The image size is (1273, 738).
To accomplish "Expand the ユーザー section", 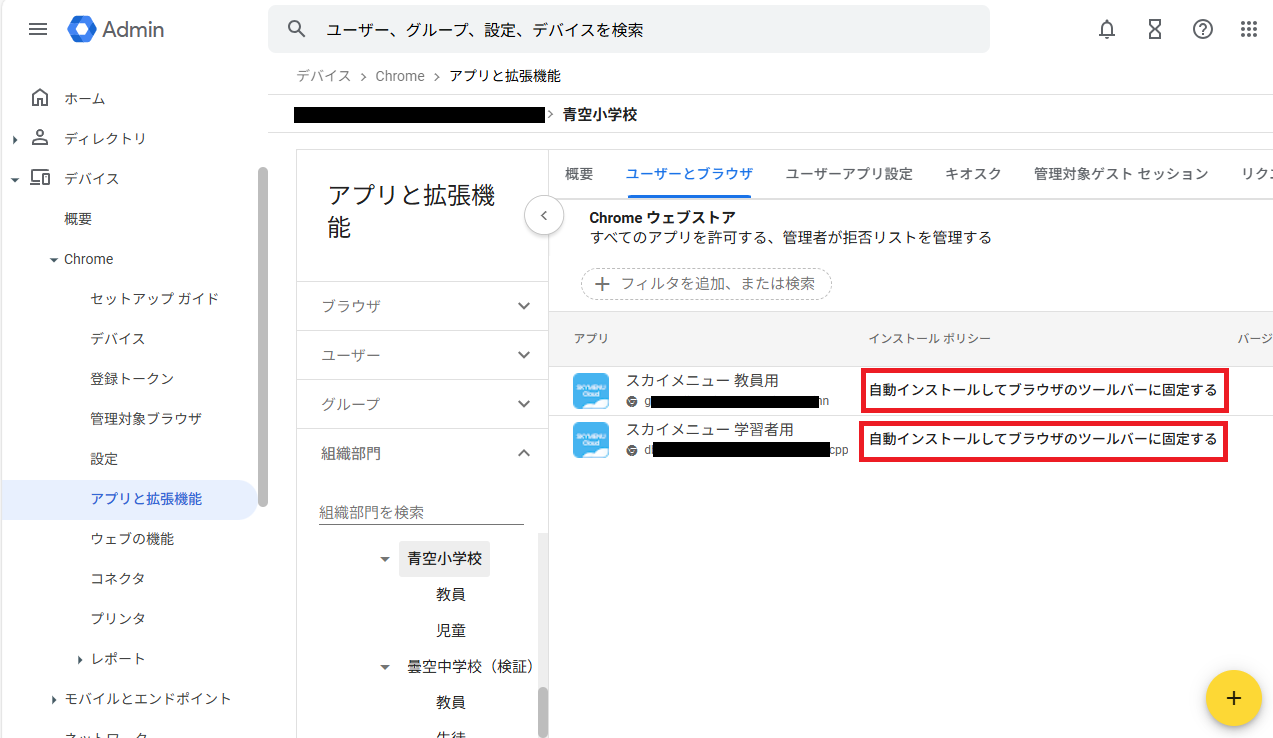I will pos(523,355).
